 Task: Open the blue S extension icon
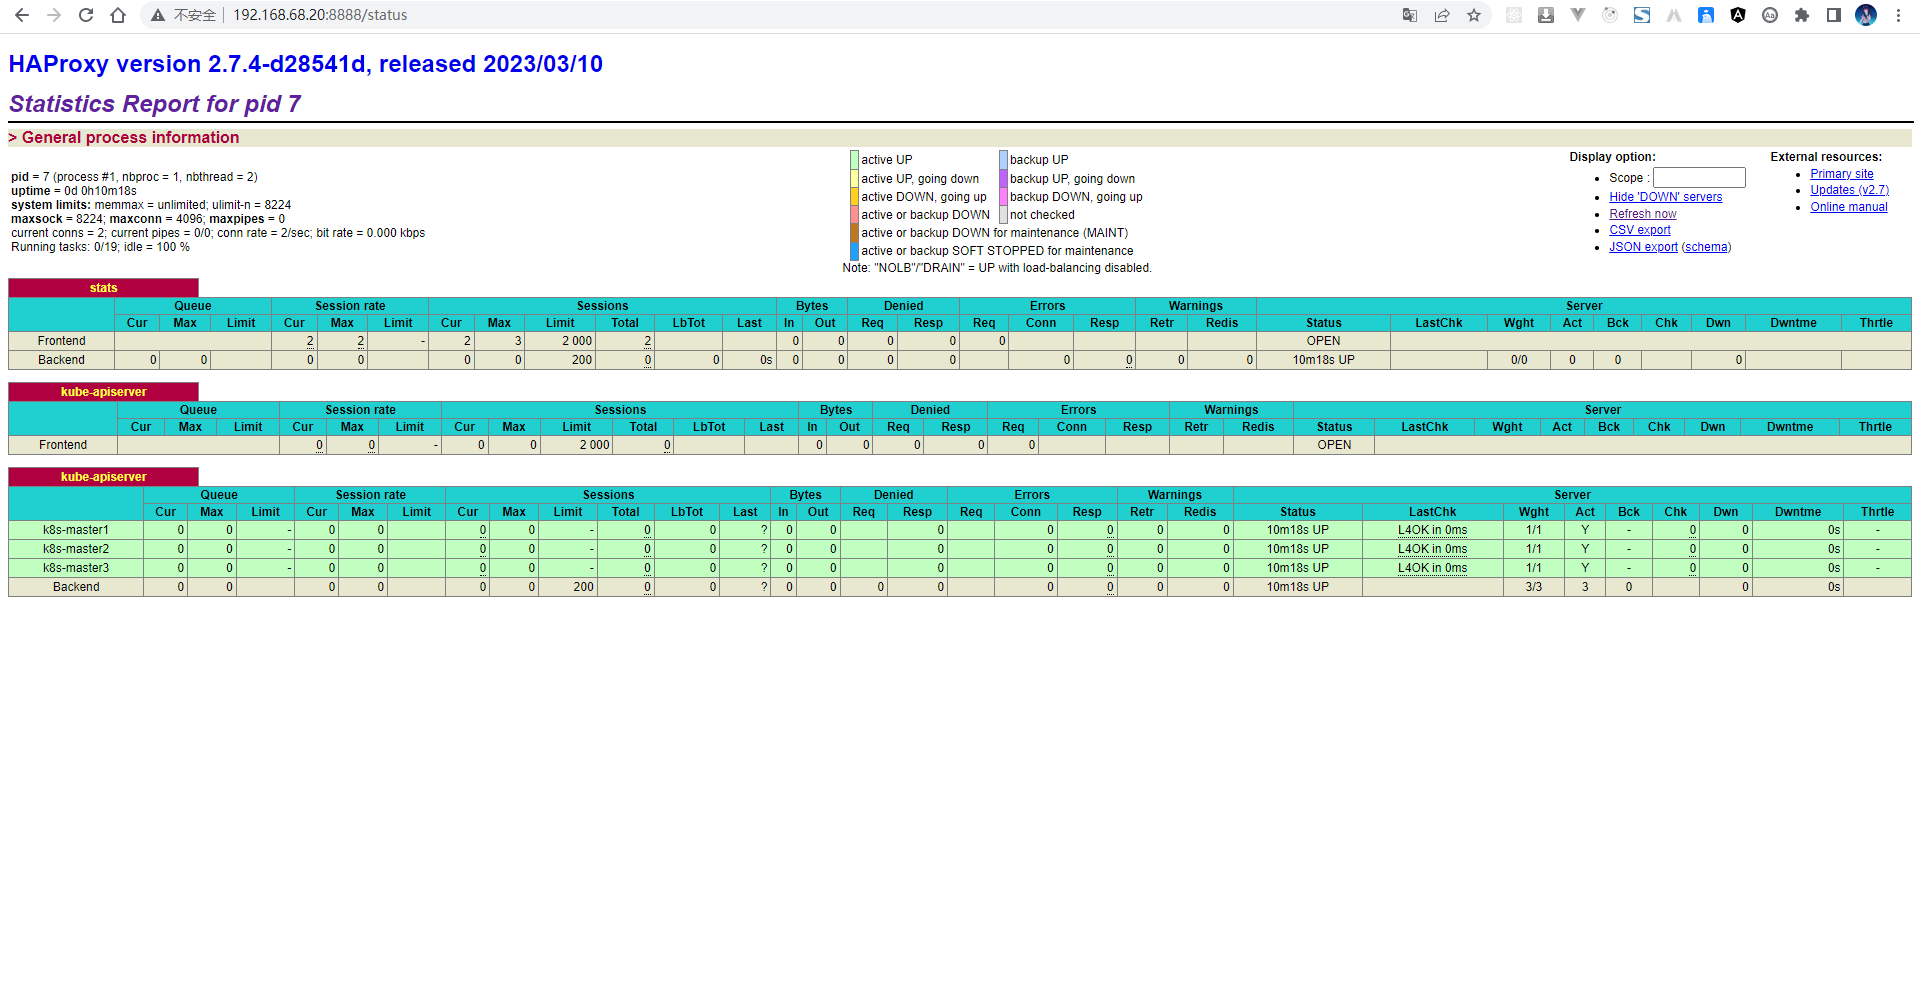1642,15
